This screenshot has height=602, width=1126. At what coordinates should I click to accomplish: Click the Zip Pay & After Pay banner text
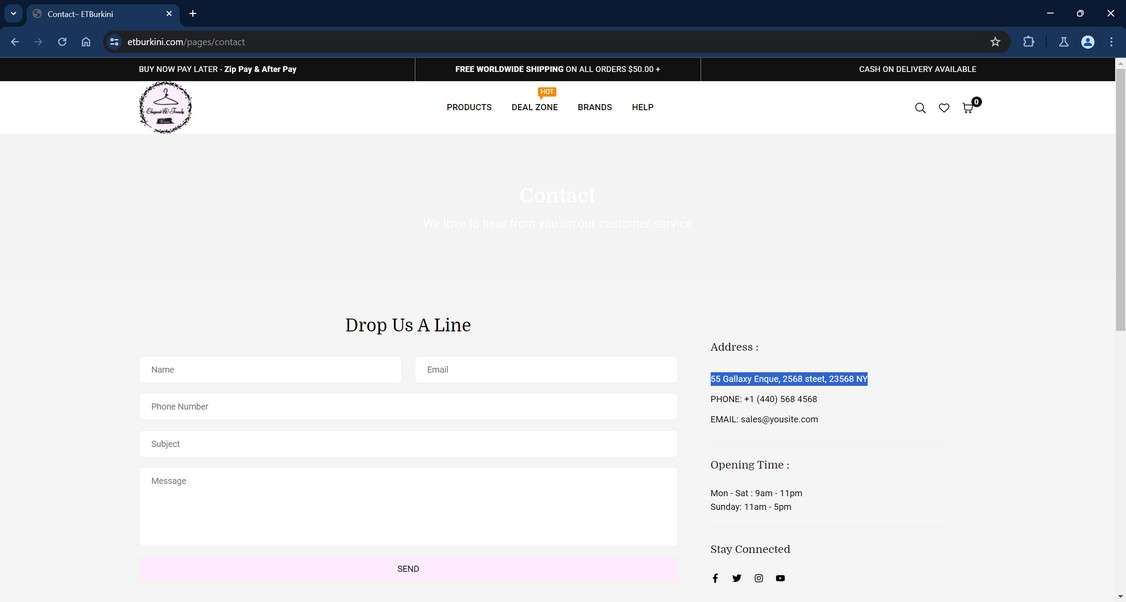[260, 69]
